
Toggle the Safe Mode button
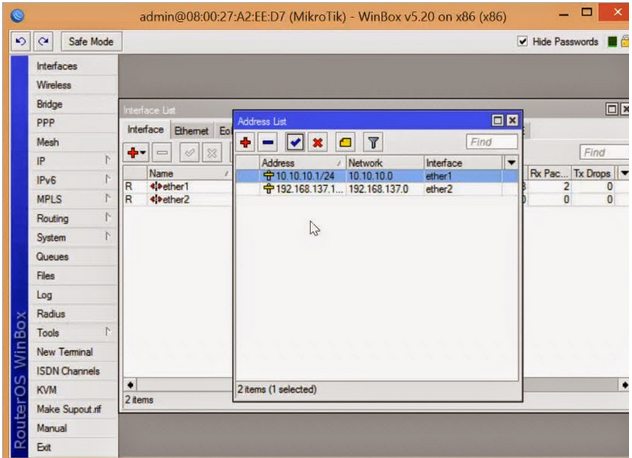tap(91, 42)
